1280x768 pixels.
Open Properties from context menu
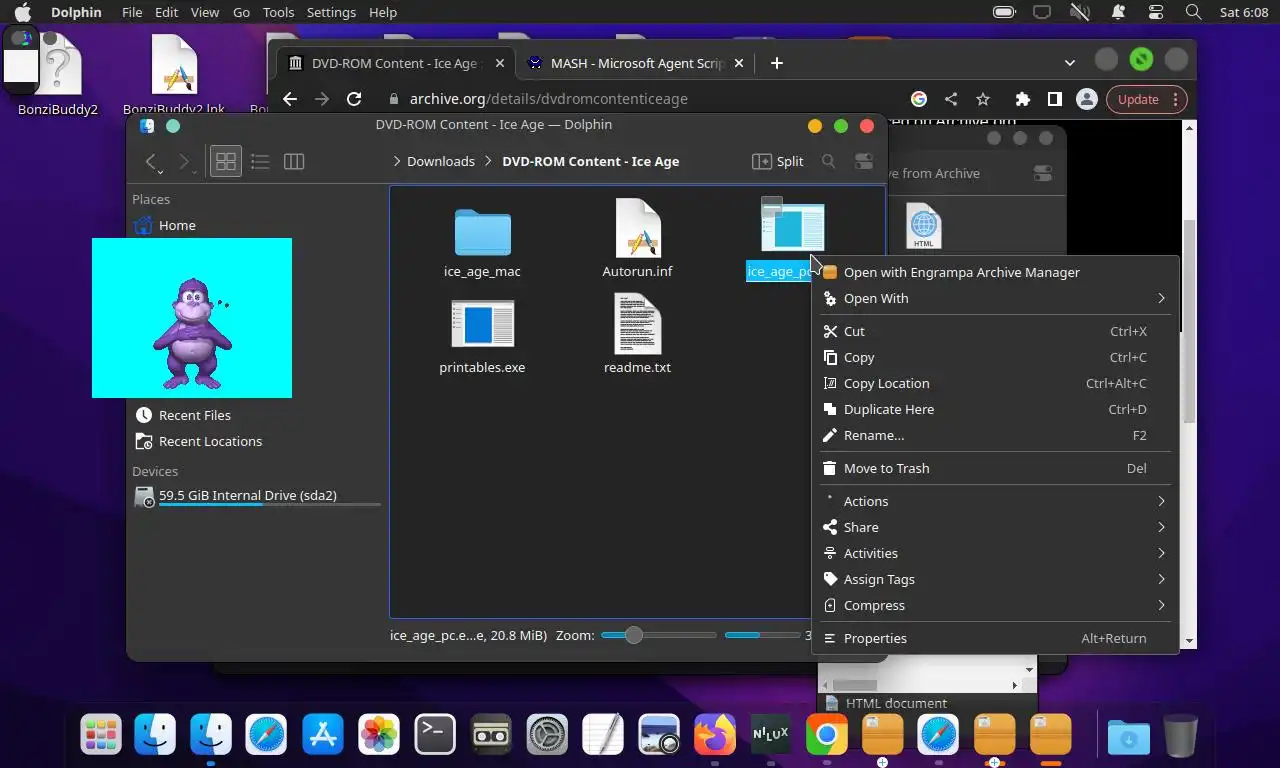tap(996, 638)
